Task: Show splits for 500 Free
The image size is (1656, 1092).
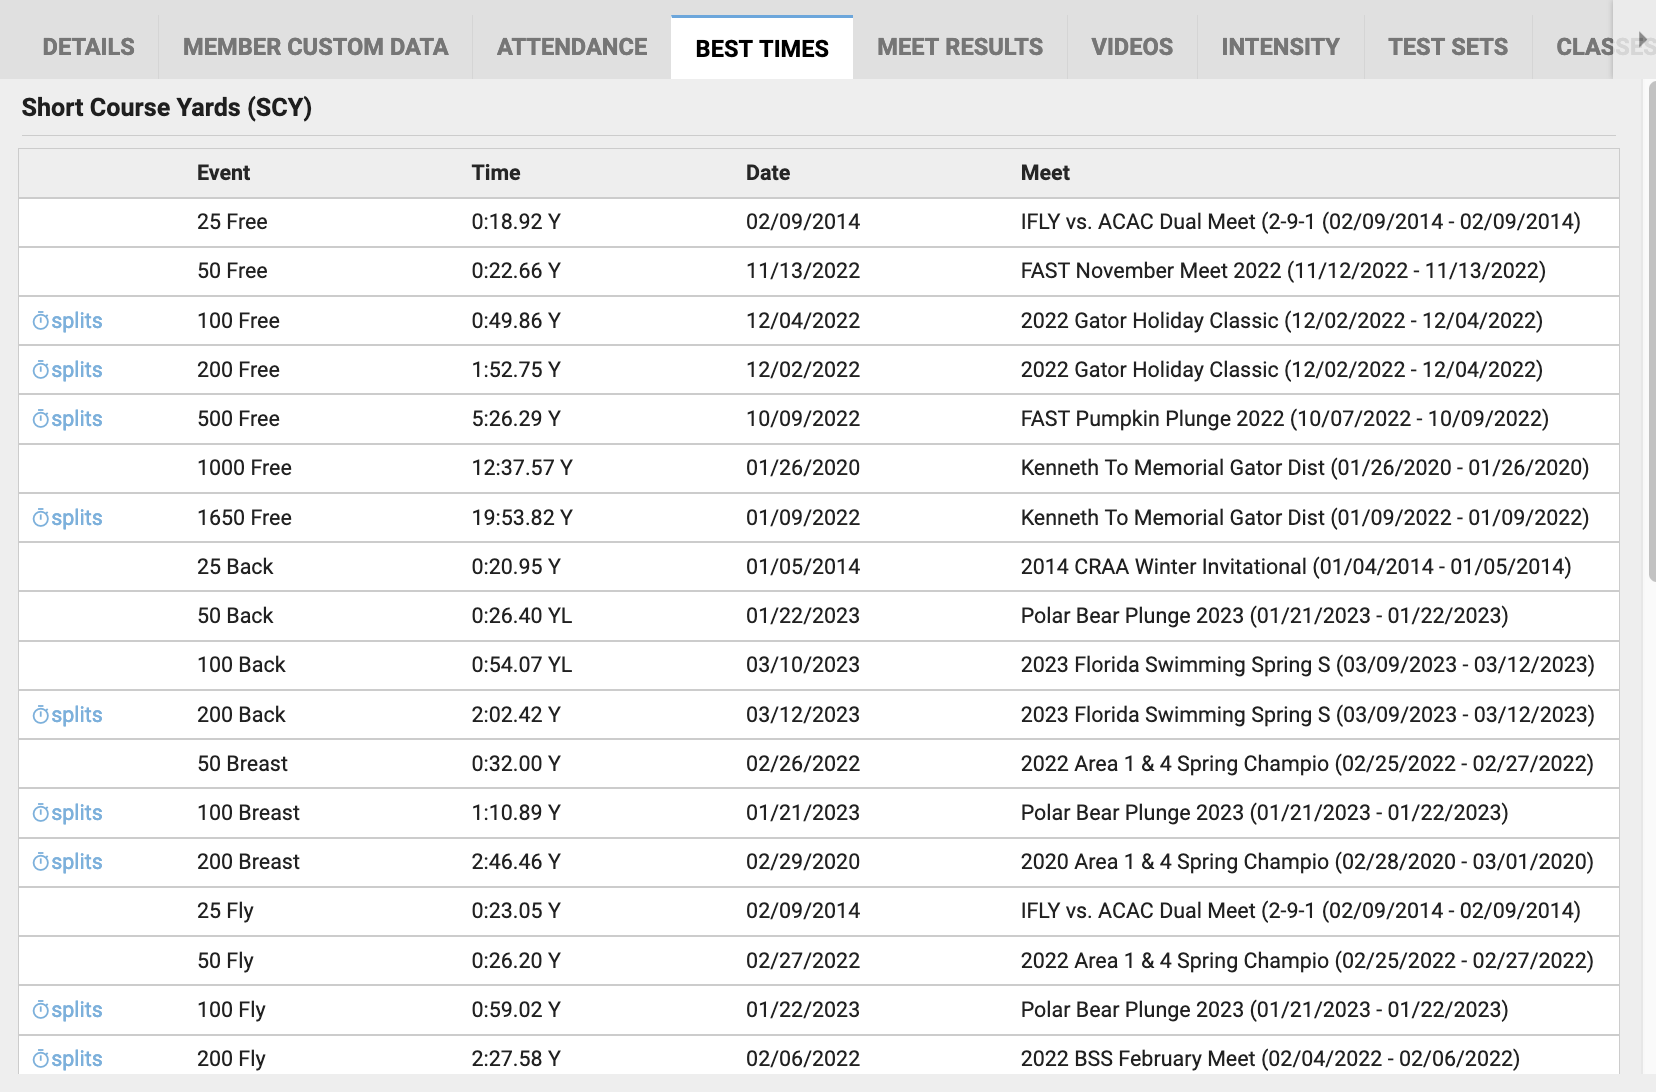Action: coord(68,419)
